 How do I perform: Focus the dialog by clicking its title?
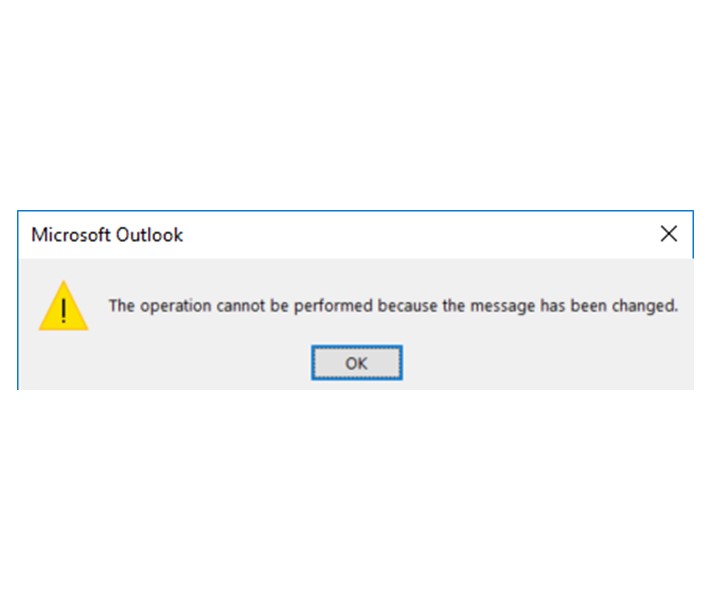coord(107,235)
